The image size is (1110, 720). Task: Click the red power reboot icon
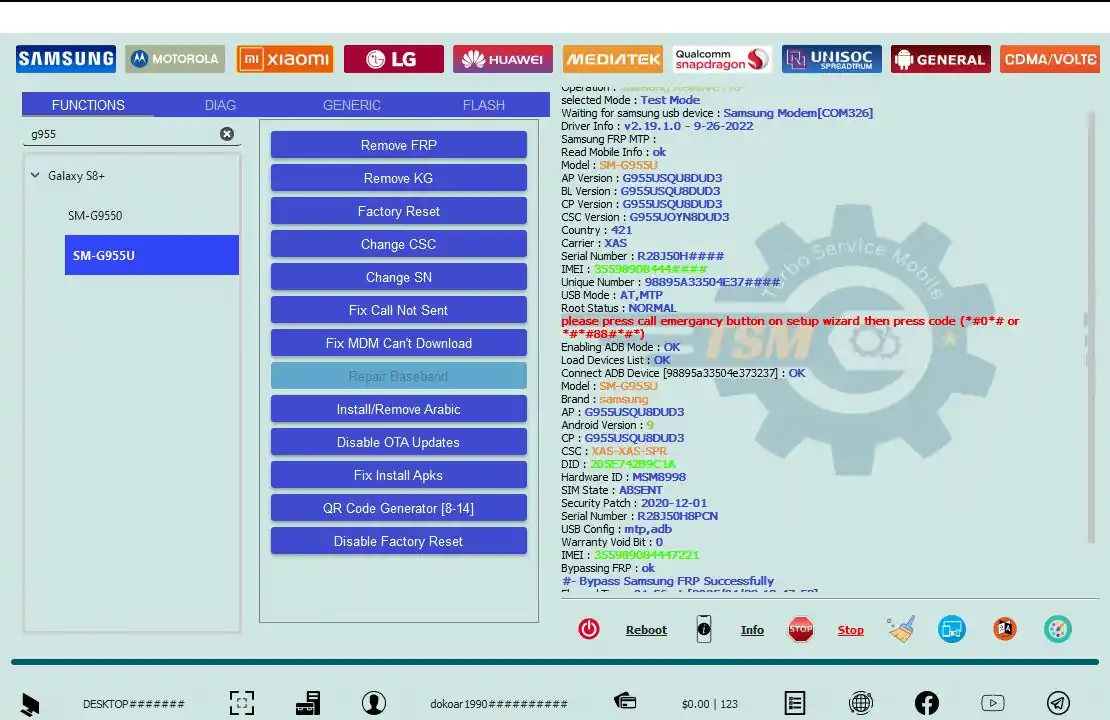[588, 629]
